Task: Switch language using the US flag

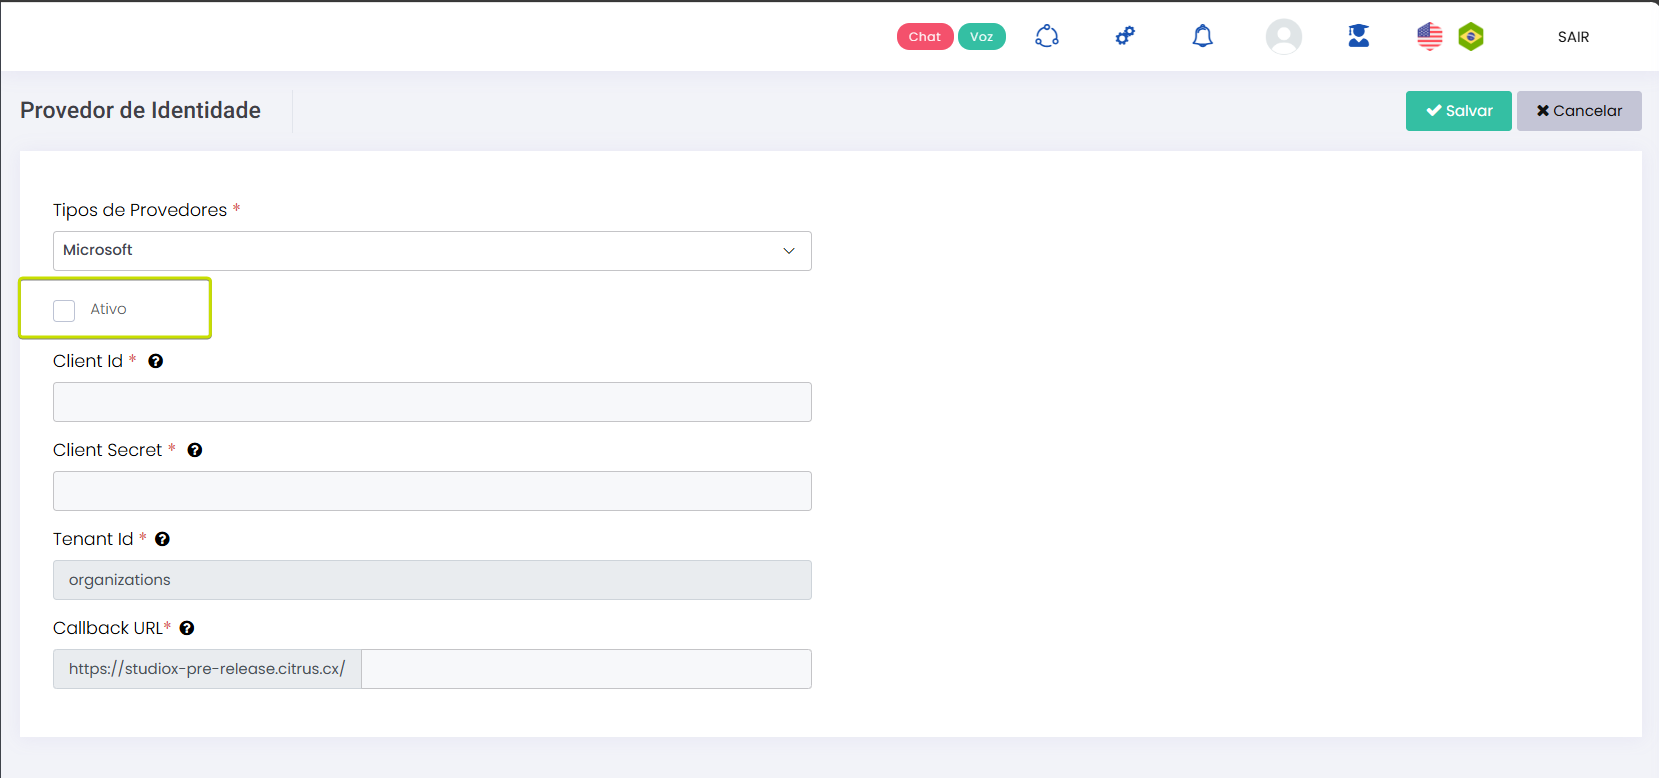Action: [1429, 37]
